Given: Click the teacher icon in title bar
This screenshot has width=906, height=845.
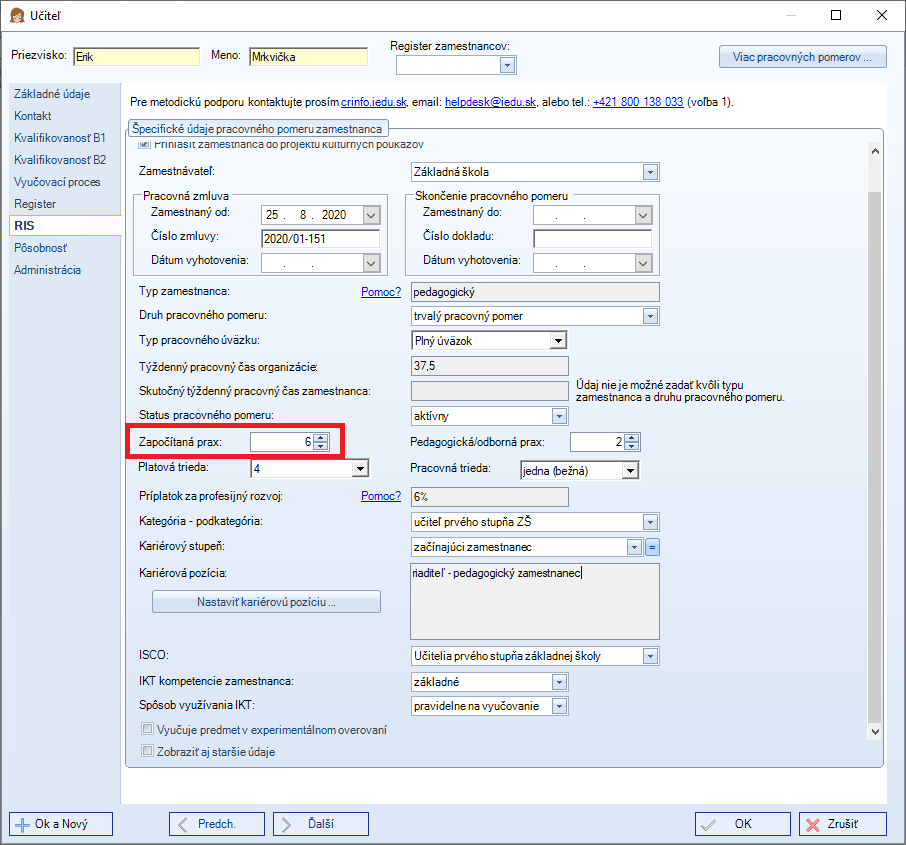Looking at the screenshot, I should click(x=17, y=16).
